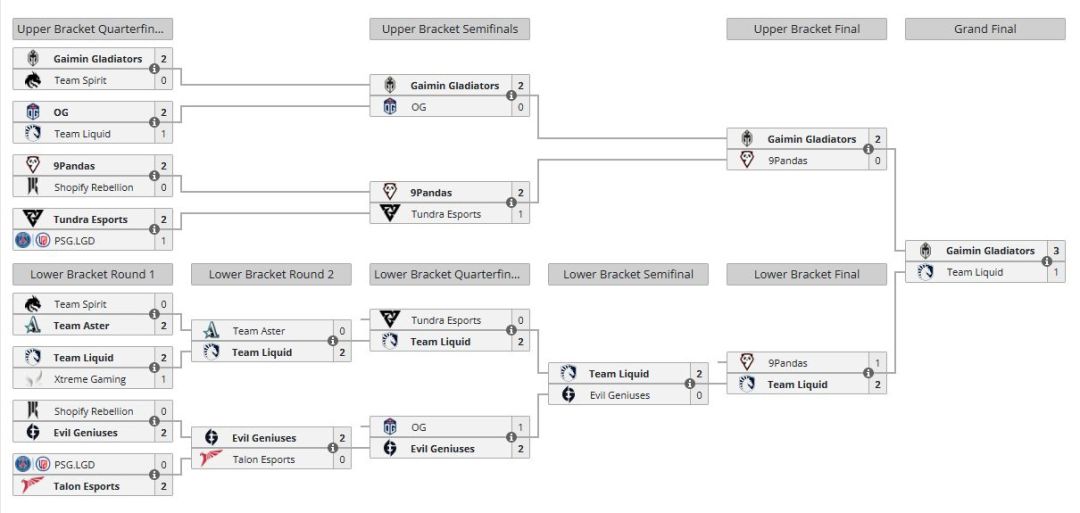Click the Grand Final column header
This screenshot has width=1080, height=513.
pos(984,29)
